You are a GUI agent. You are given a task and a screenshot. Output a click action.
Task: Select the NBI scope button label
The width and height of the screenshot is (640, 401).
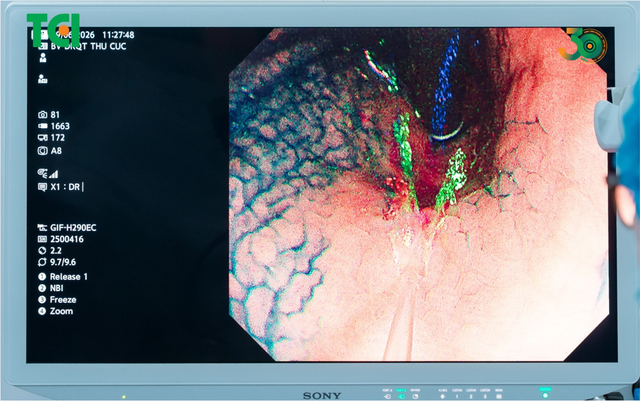[56, 288]
